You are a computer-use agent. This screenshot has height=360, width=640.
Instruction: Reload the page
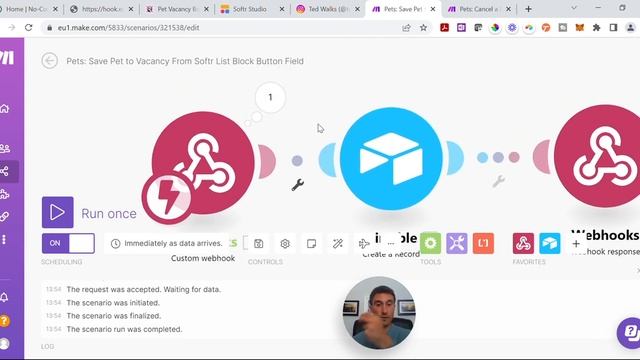pos(29,28)
